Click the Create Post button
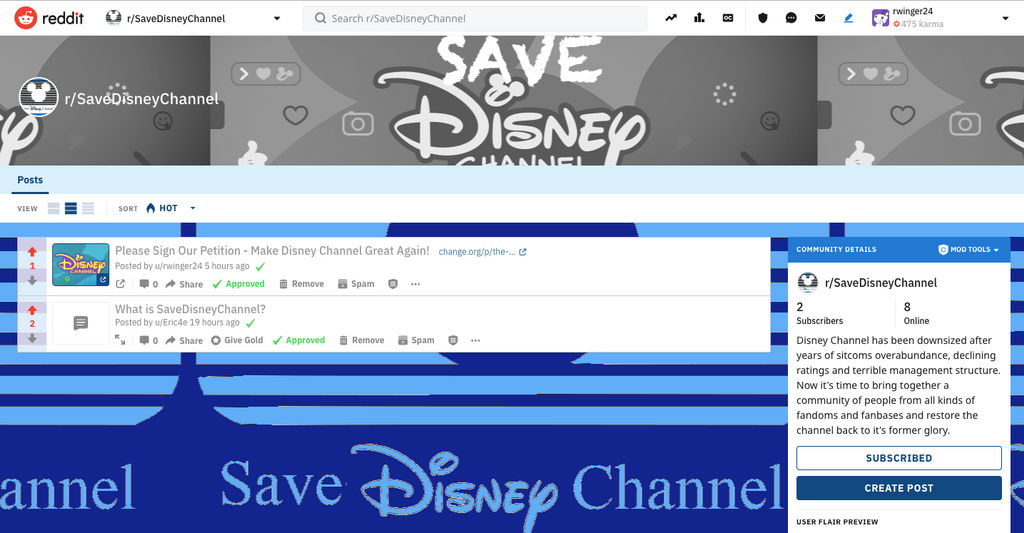Image resolution: width=1024 pixels, height=533 pixels. click(x=899, y=488)
